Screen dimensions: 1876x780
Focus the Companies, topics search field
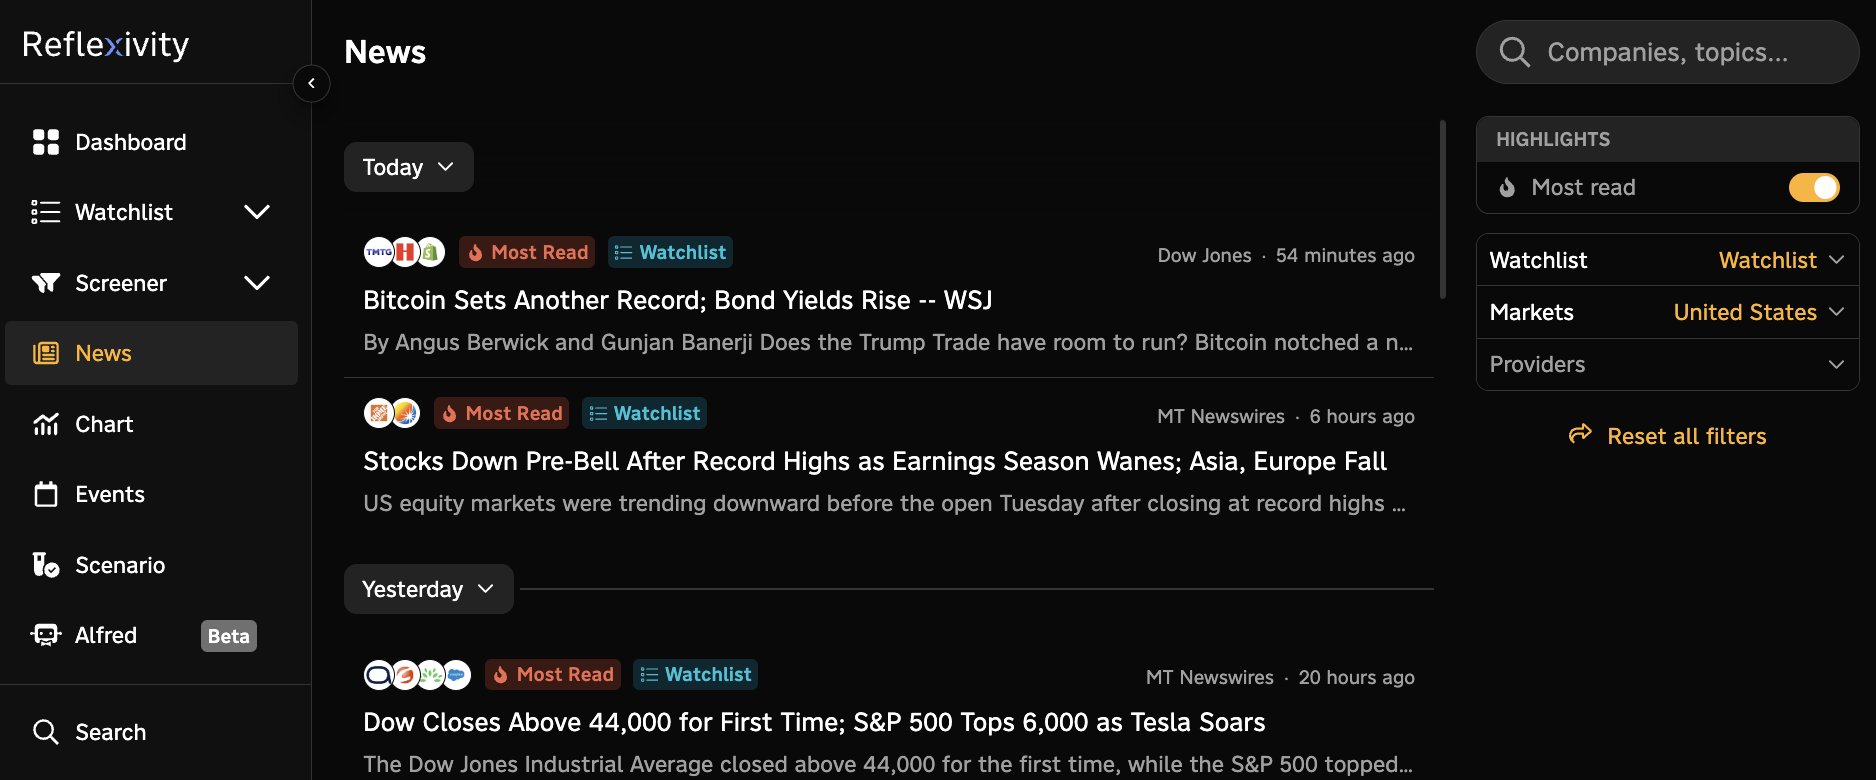click(1667, 52)
